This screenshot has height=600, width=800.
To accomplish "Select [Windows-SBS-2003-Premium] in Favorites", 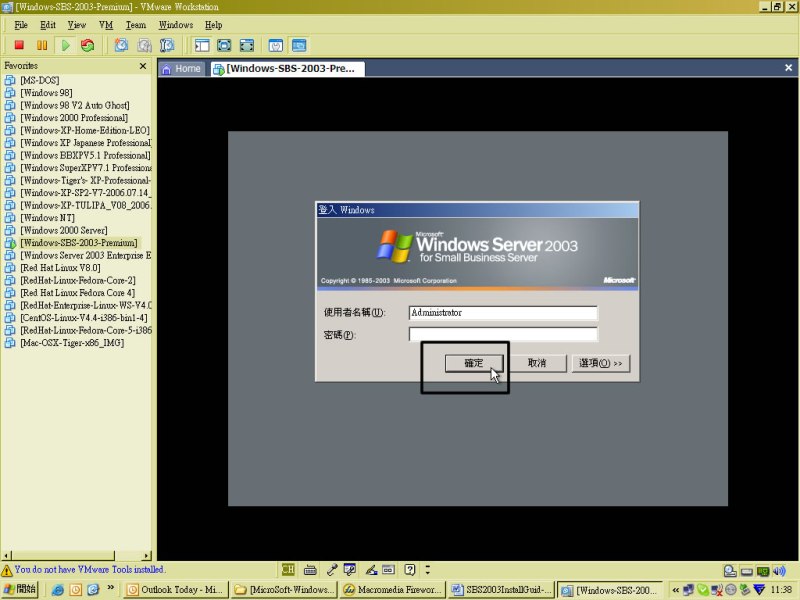I will 79,243.
